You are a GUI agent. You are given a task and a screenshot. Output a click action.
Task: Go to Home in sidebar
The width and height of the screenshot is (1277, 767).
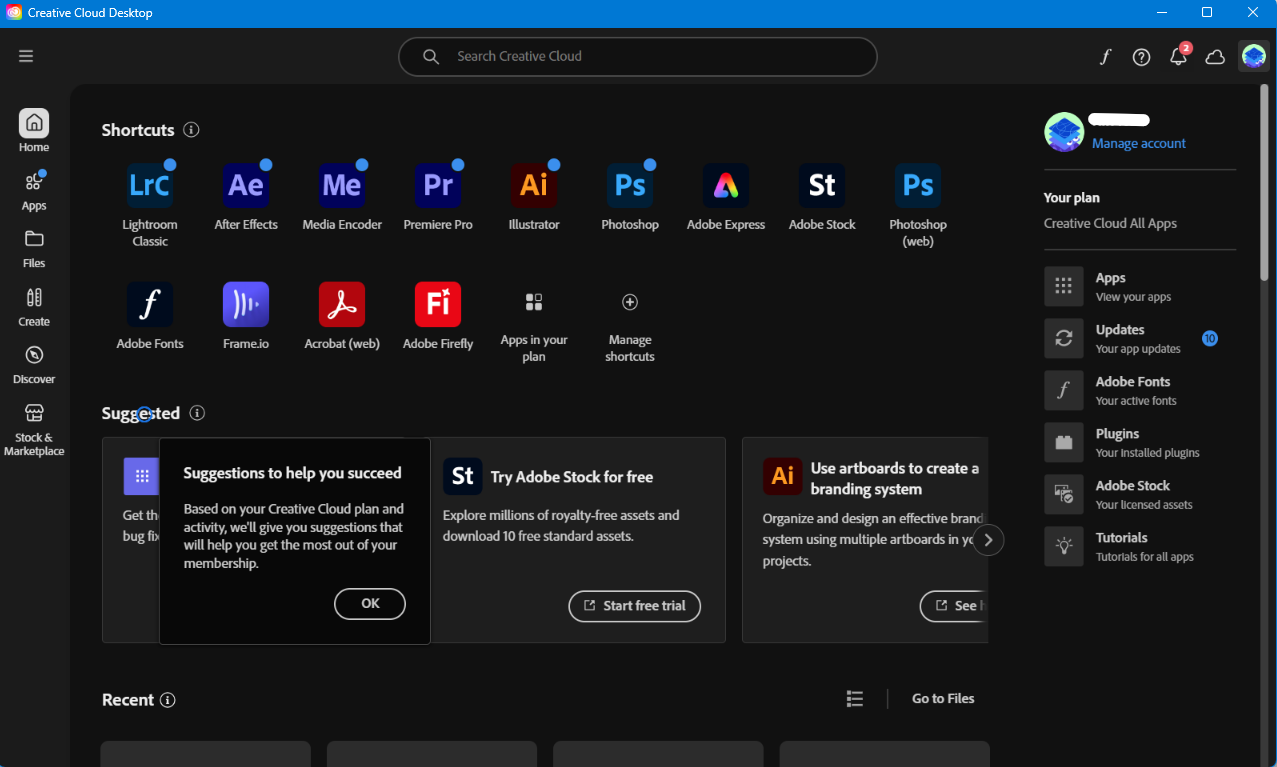[x=34, y=131]
